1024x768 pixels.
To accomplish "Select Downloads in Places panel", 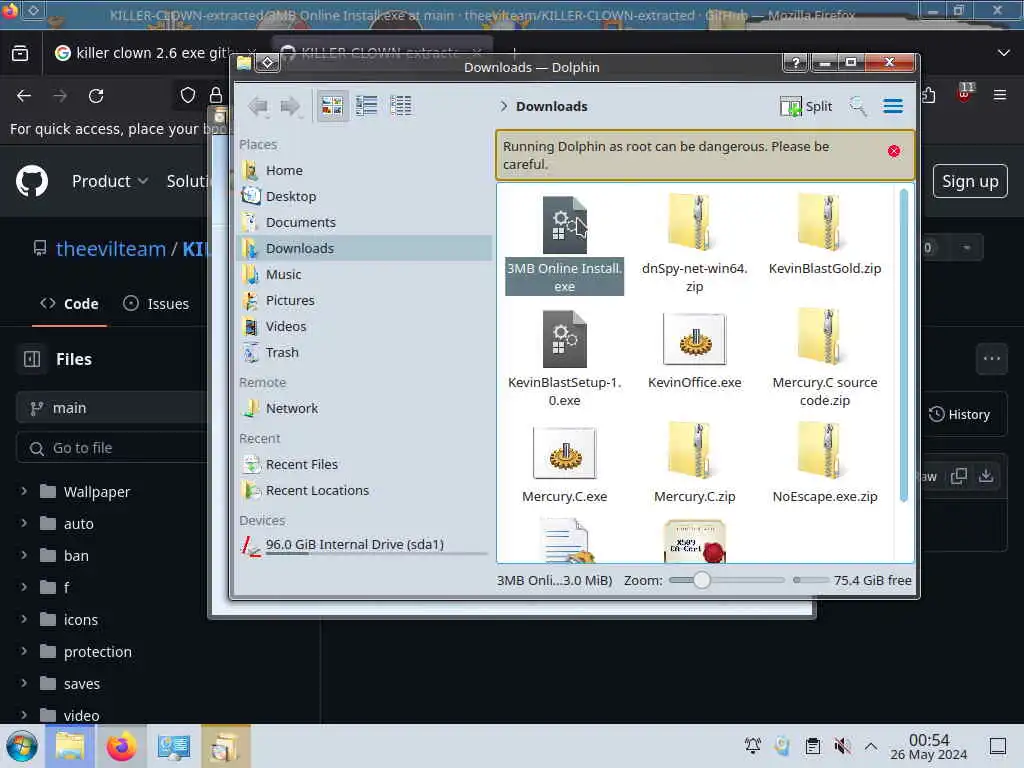I will [x=364, y=248].
